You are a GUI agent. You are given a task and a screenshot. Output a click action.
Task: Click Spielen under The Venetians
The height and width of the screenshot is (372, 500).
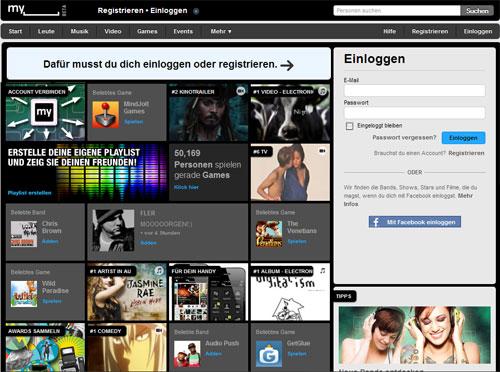coord(297,241)
